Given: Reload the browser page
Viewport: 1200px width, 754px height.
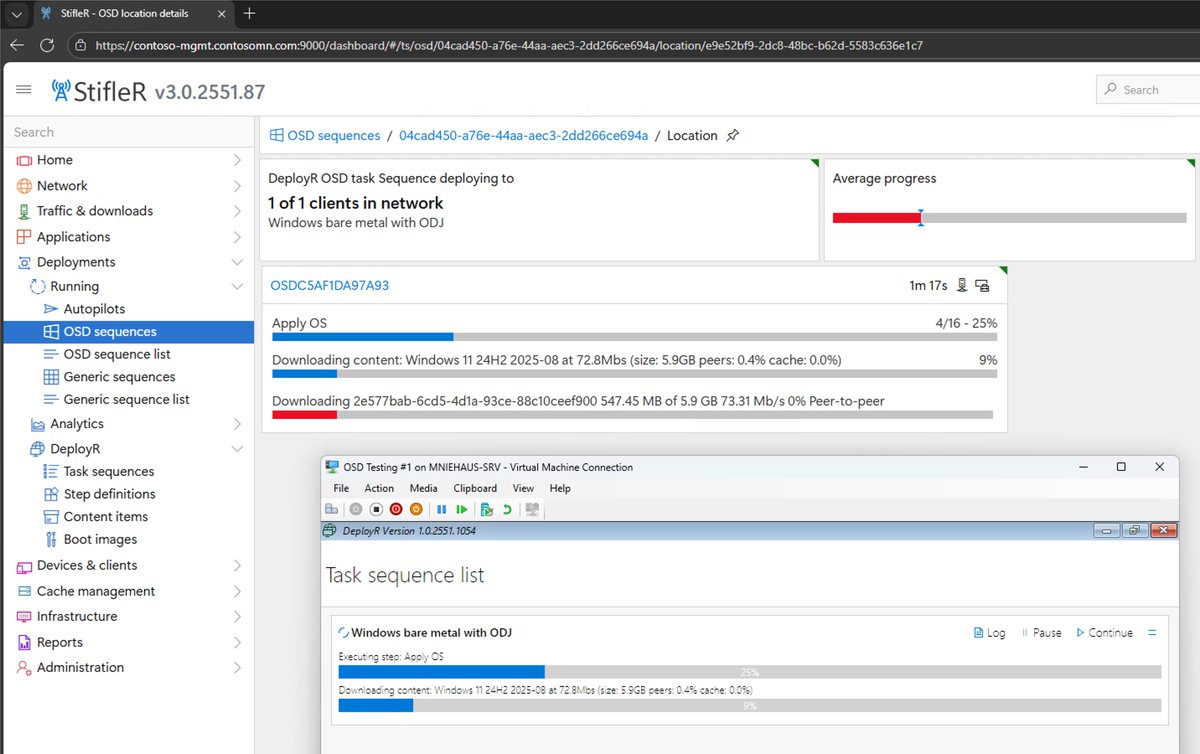Looking at the screenshot, I should point(47,45).
